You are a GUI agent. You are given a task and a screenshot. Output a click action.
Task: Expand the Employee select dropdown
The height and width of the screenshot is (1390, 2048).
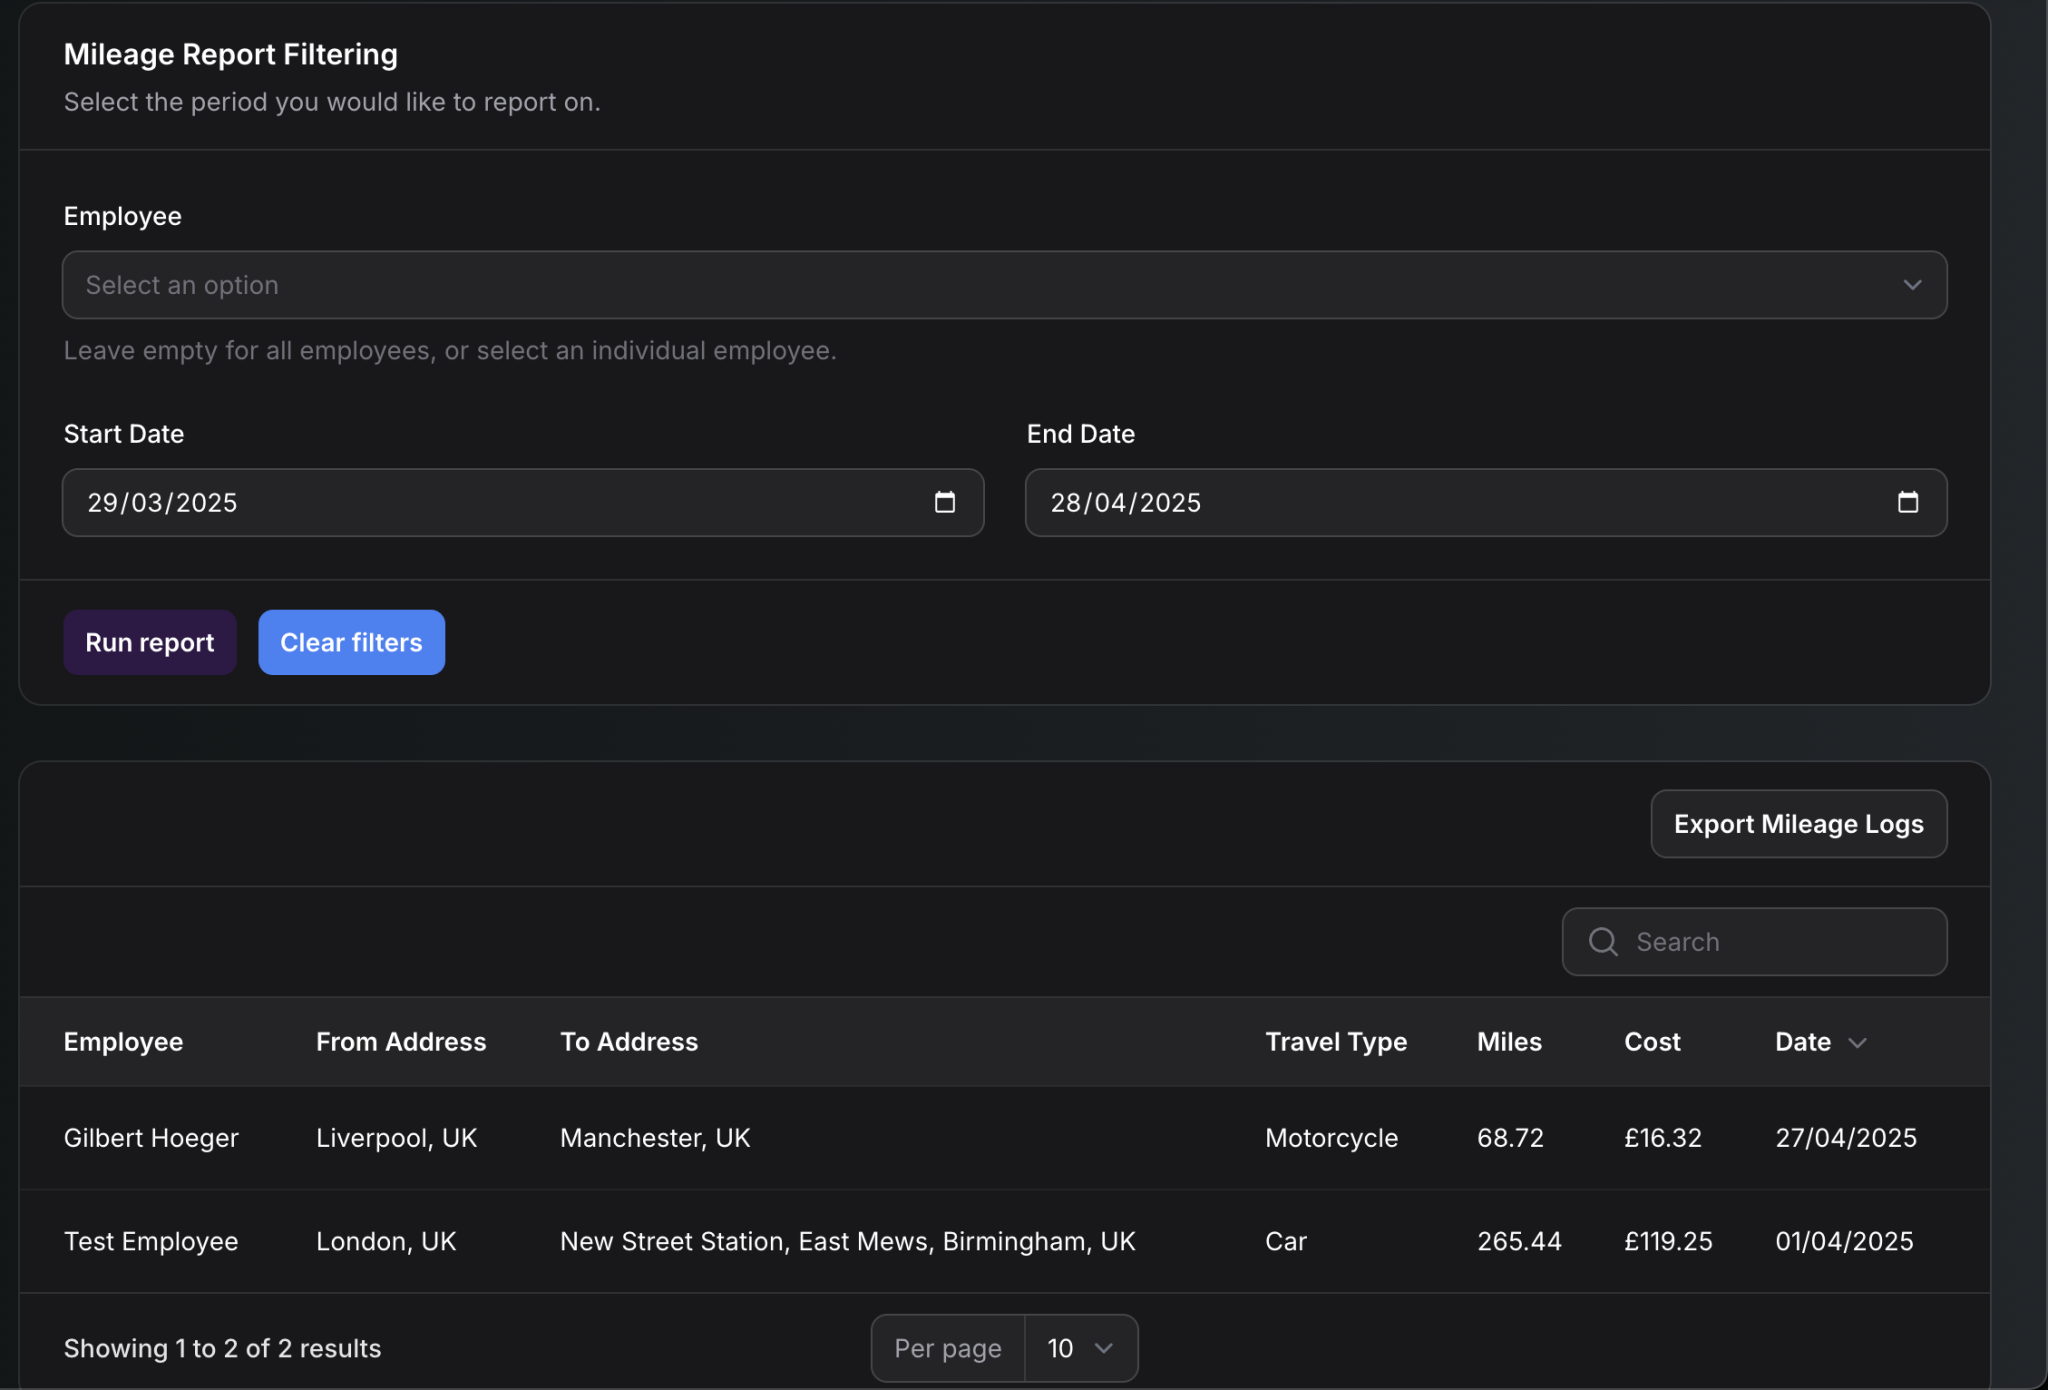coord(1003,285)
